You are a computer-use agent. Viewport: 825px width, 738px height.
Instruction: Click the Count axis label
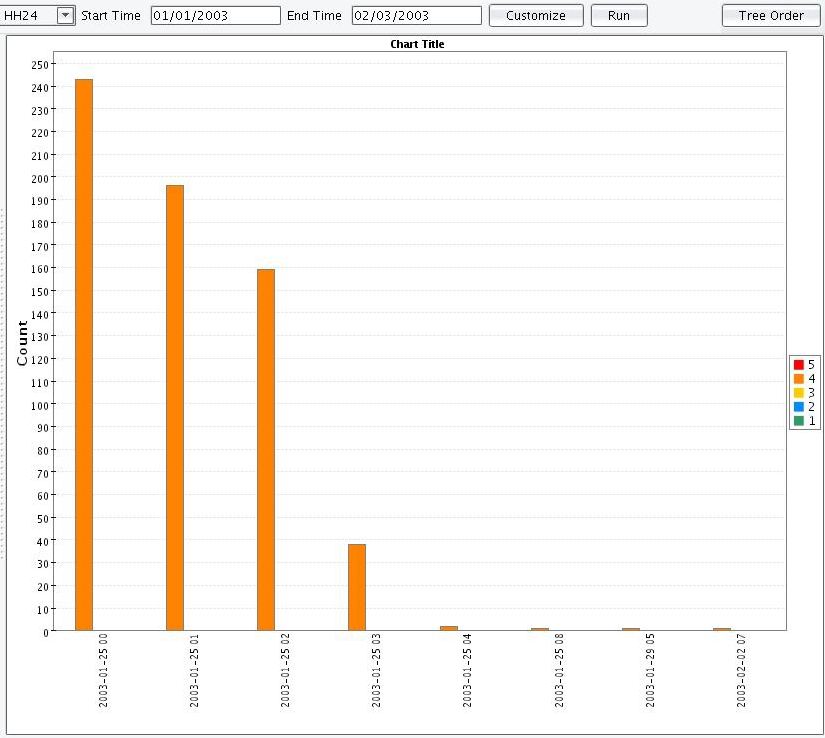click(22, 343)
